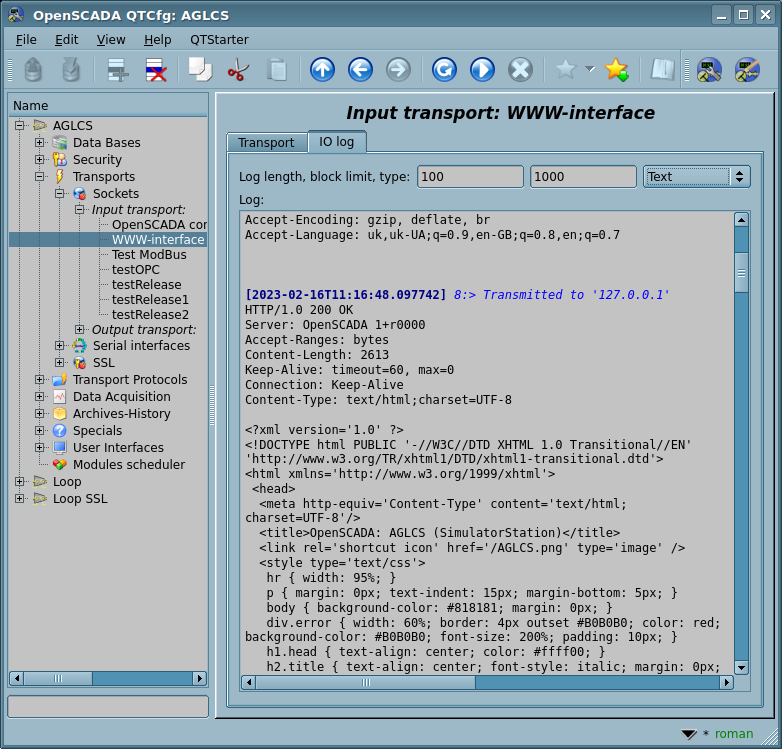Click the log length field showing 100
Viewport: 782px width, 749px height.
(x=470, y=177)
